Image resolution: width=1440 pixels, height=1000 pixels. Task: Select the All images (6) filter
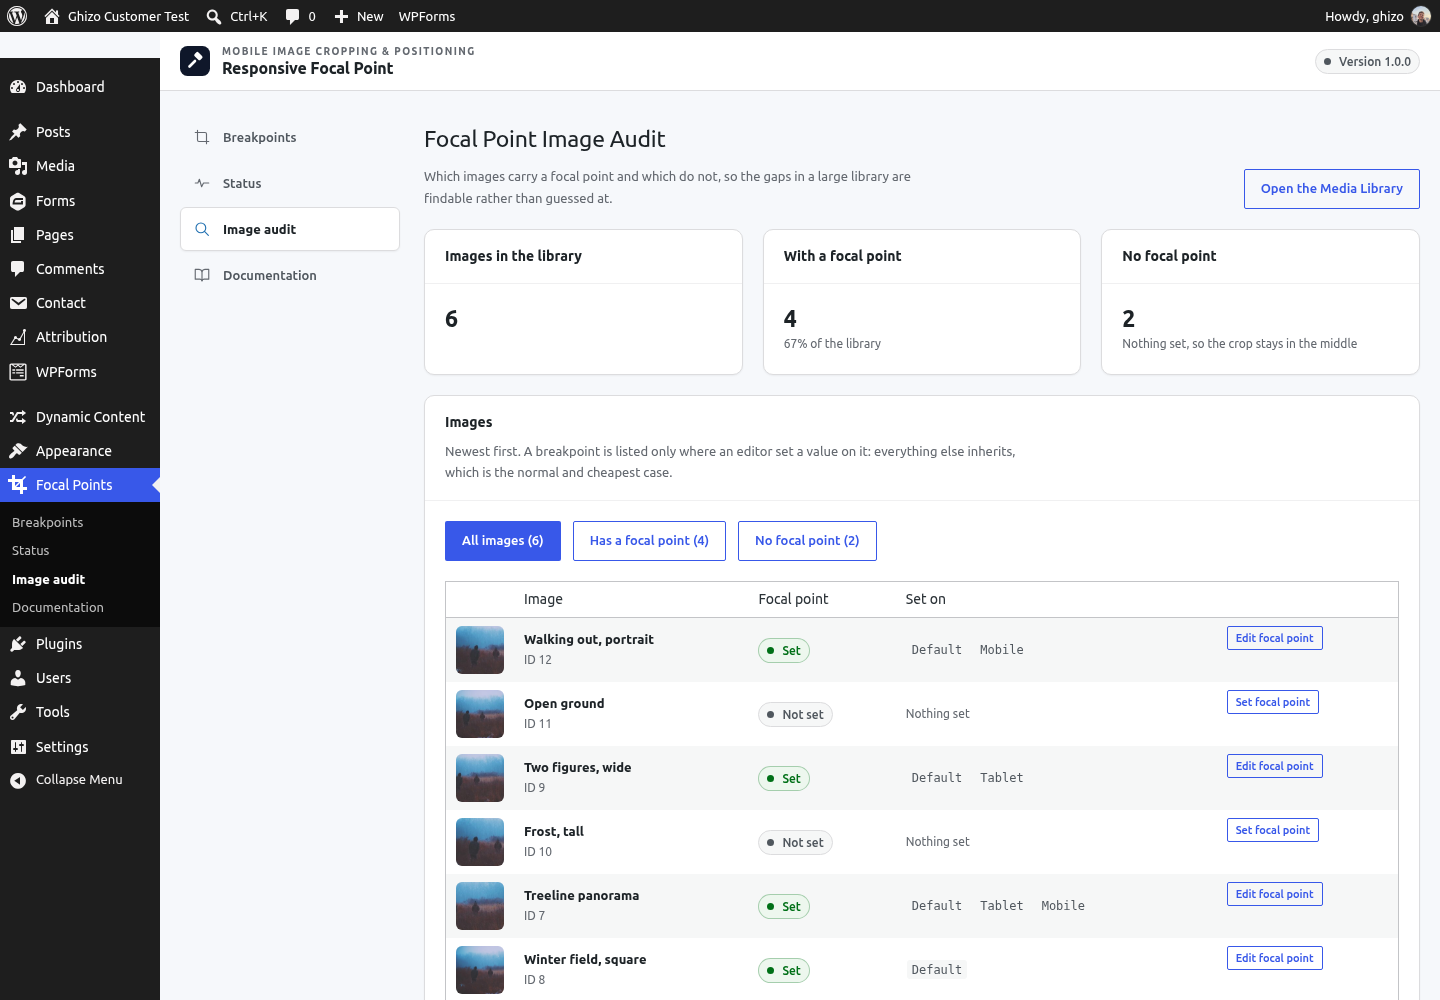pos(503,541)
